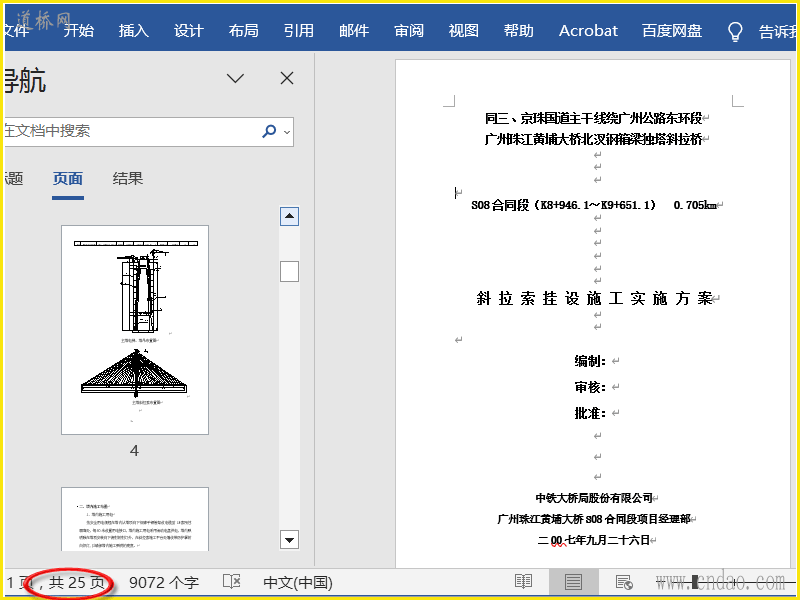This screenshot has height=600, width=800.
Task: Open the Acrobat ribbon tab
Action: coord(588,31)
